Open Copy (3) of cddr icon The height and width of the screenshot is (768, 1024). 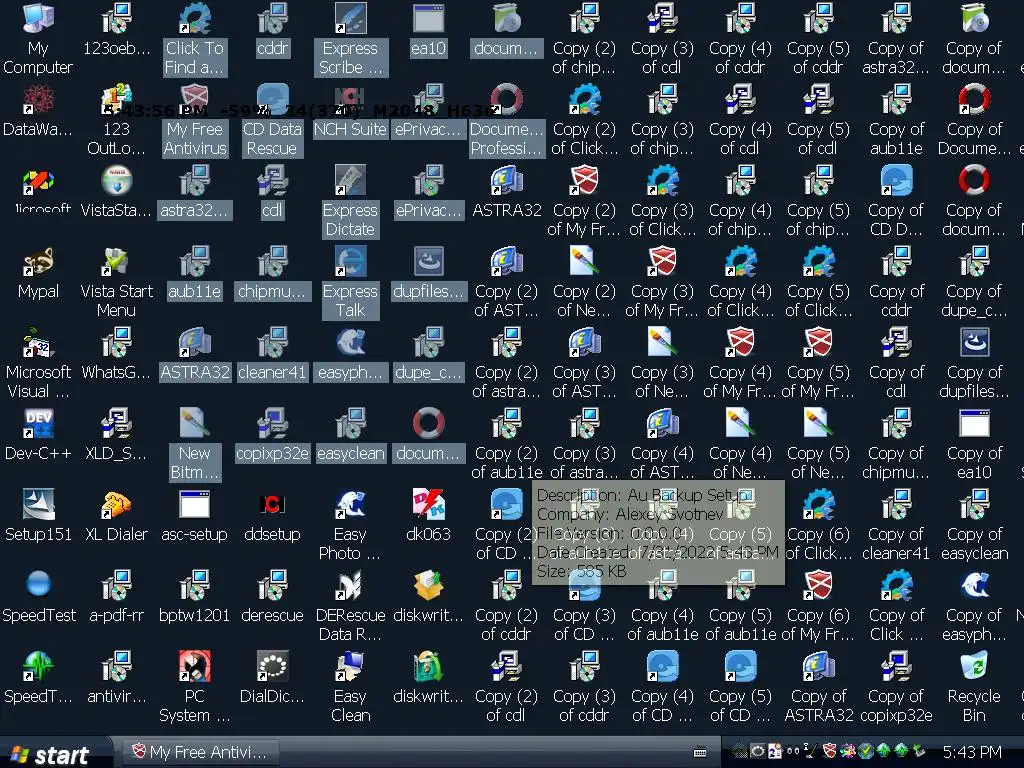(x=584, y=667)
